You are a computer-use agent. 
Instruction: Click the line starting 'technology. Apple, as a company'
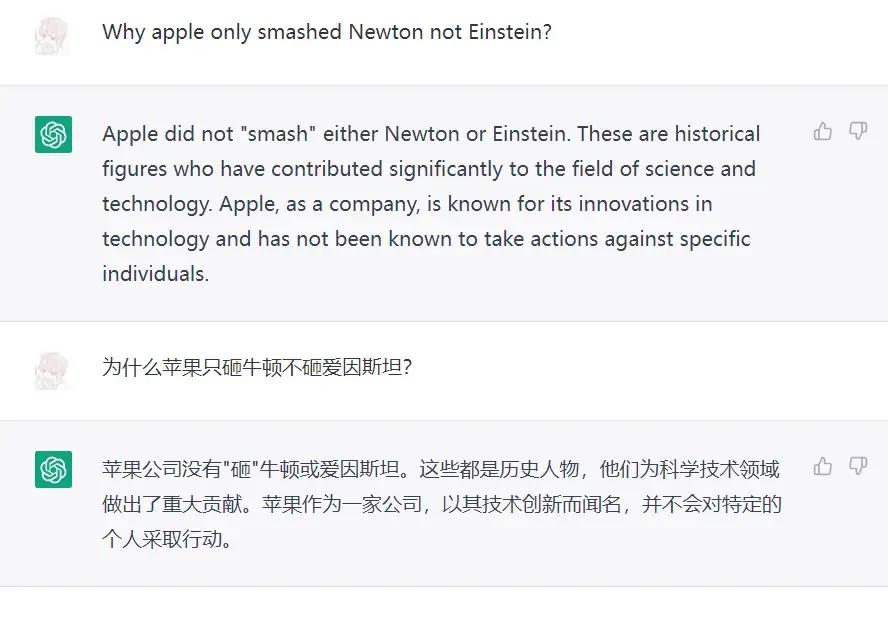(x=408, y=204)
